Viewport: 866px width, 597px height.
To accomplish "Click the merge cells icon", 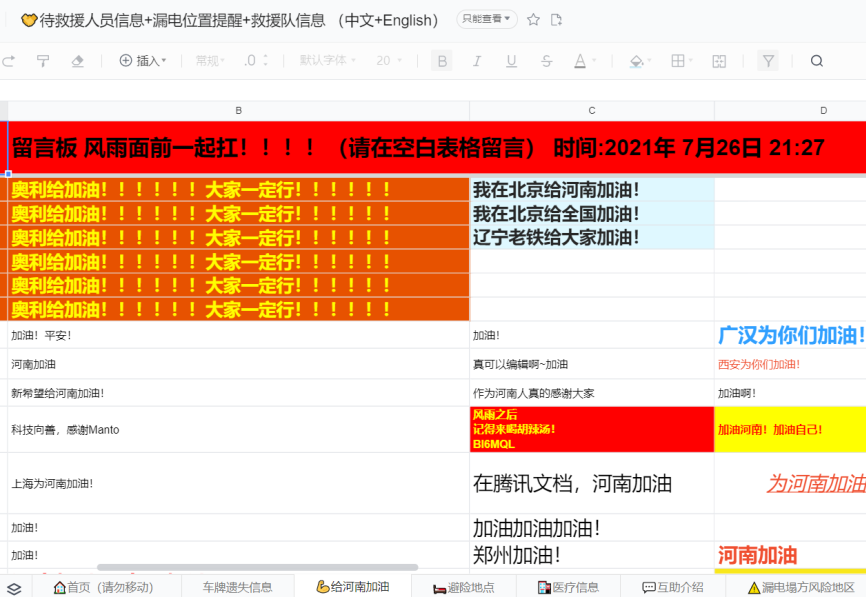I will [x=719, y=61].
